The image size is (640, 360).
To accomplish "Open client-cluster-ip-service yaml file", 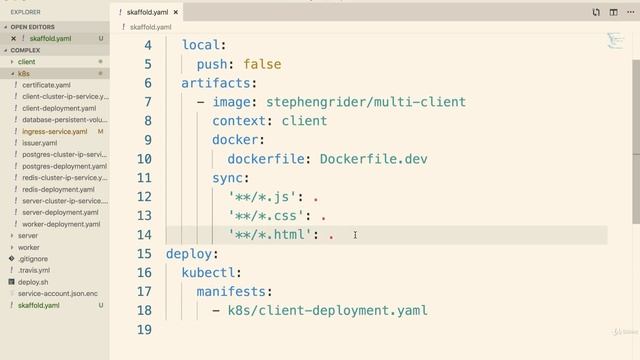I will [x=65, y=96].
